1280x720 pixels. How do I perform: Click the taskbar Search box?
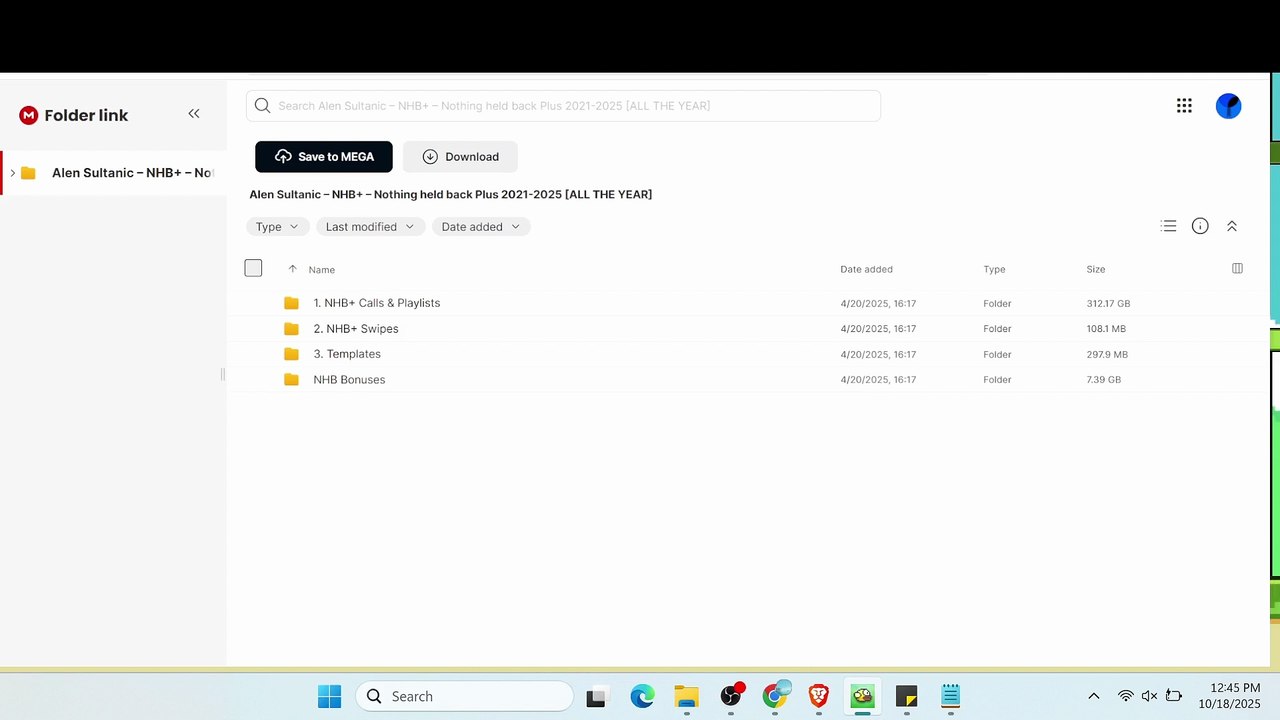click(465, 696)
